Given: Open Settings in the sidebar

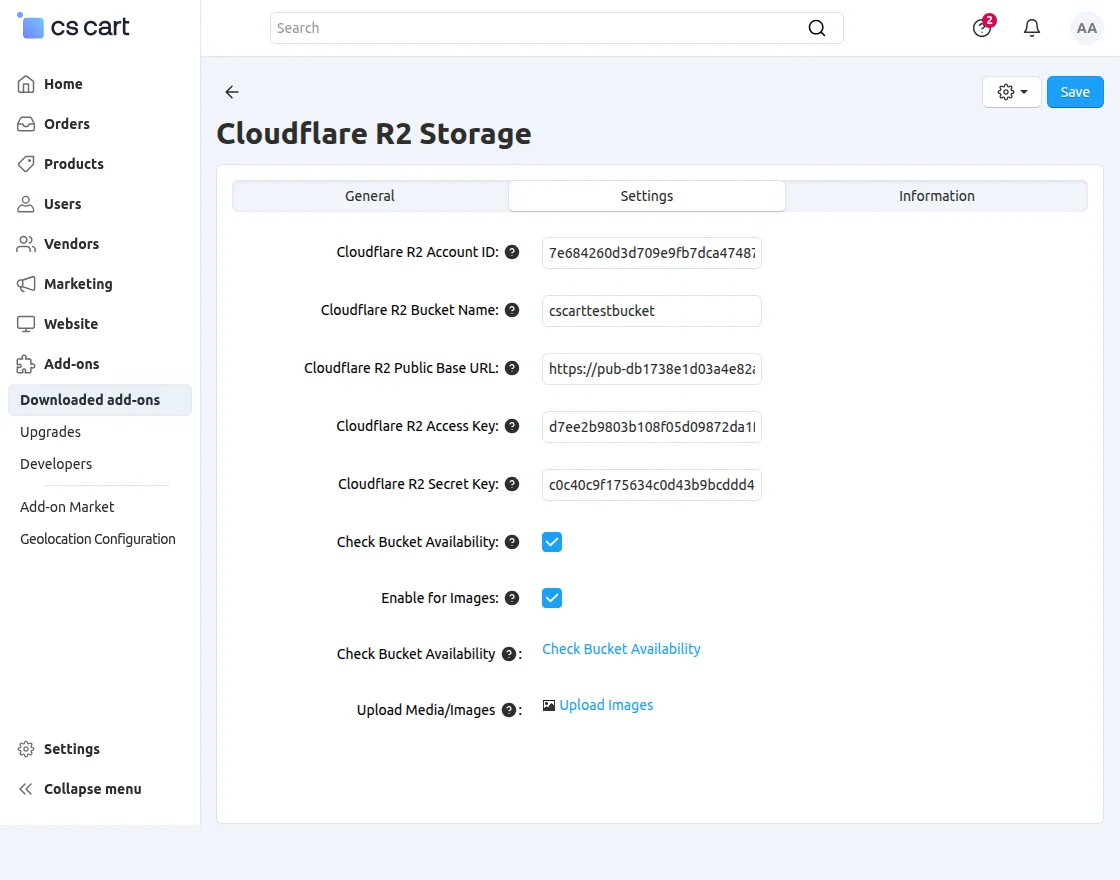Looking at the screenshot, I should pos(71,749).
